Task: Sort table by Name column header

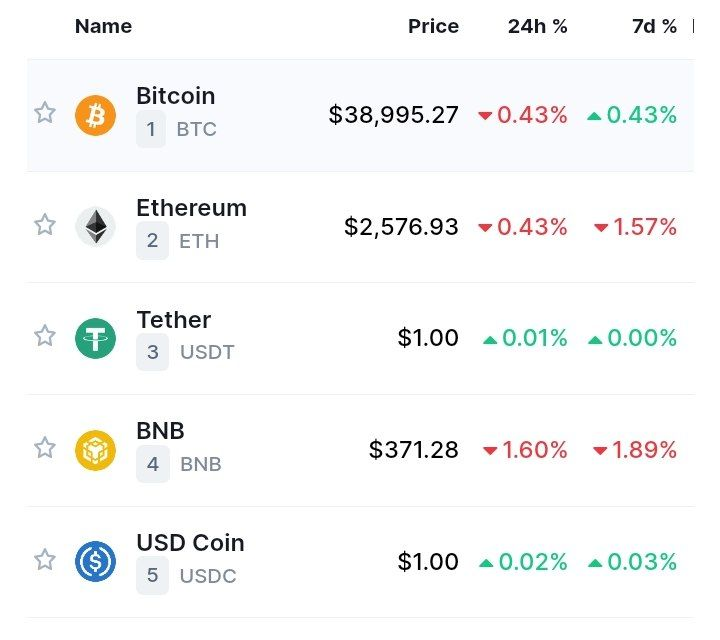Action: (x=103, y=26)
